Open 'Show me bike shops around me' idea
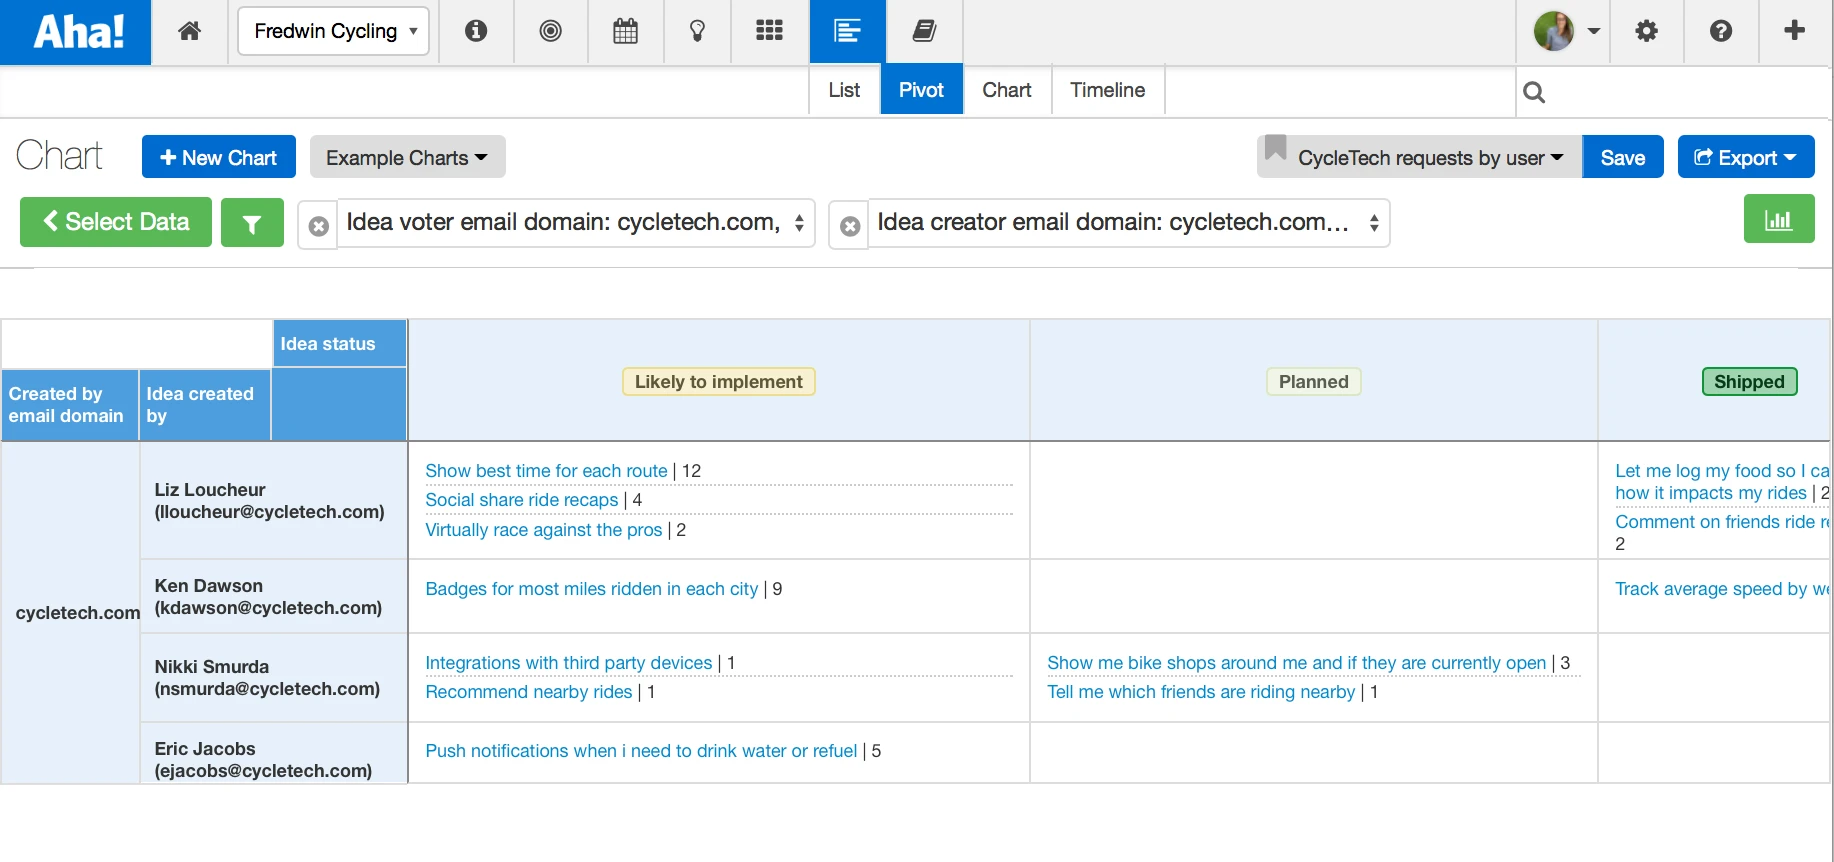Image resolution: width=1834 pixels, height=862 pixels. 1297,663
